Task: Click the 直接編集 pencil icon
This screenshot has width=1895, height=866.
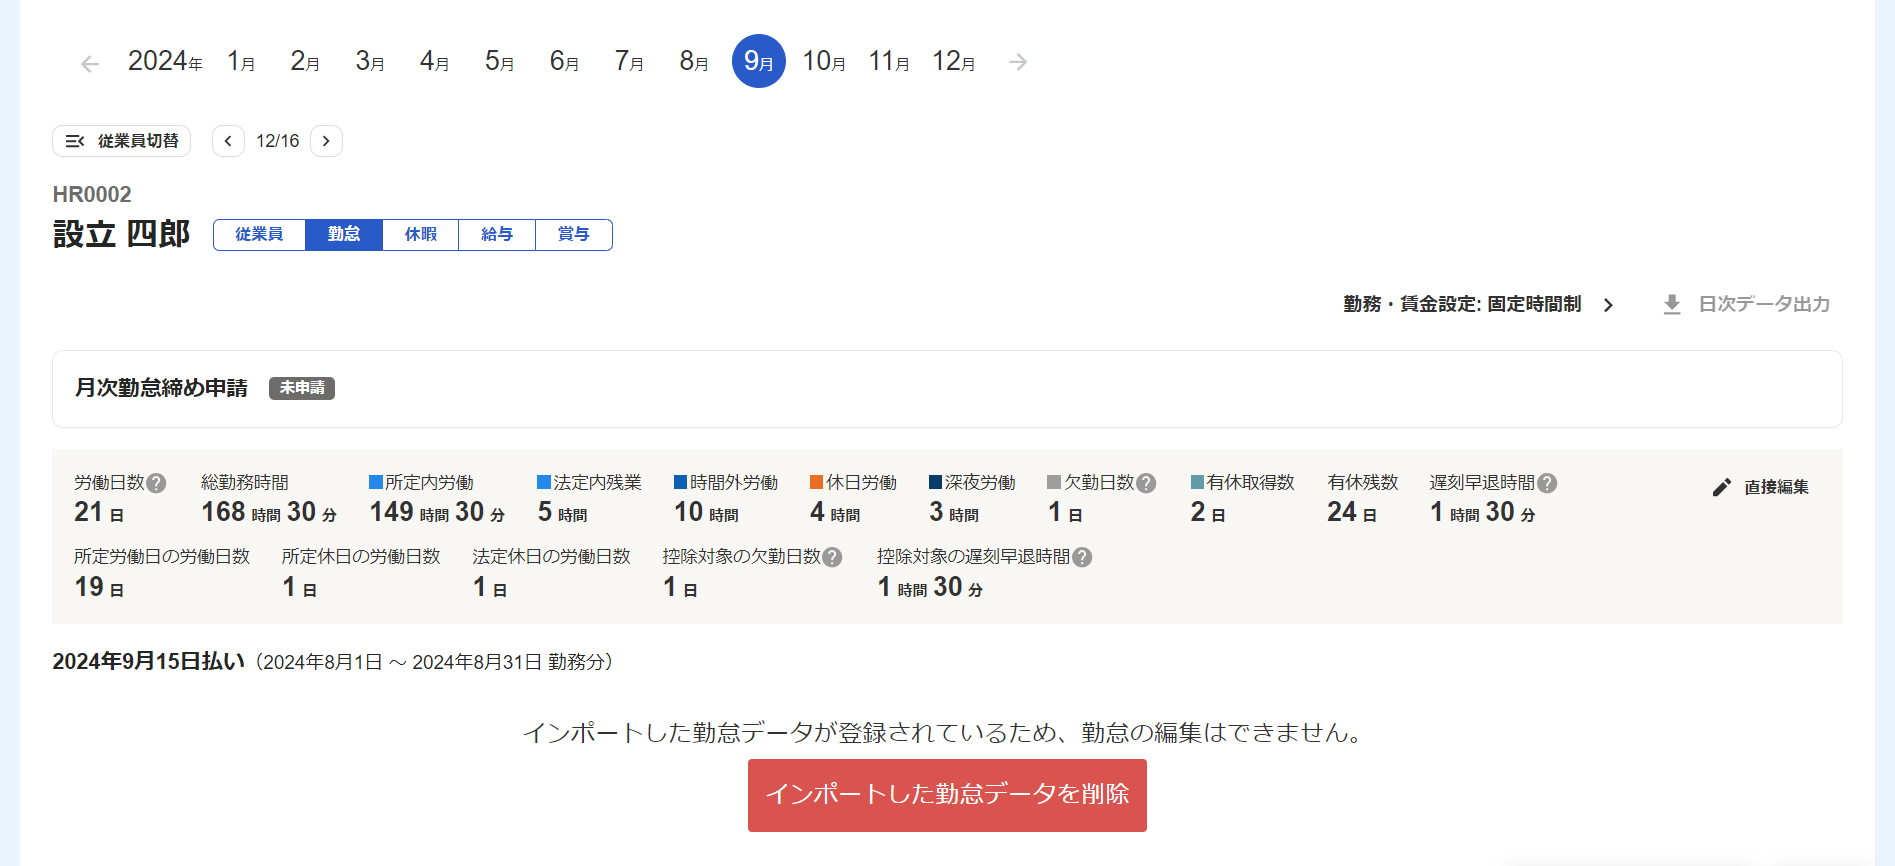Action: pos(1722,487)
